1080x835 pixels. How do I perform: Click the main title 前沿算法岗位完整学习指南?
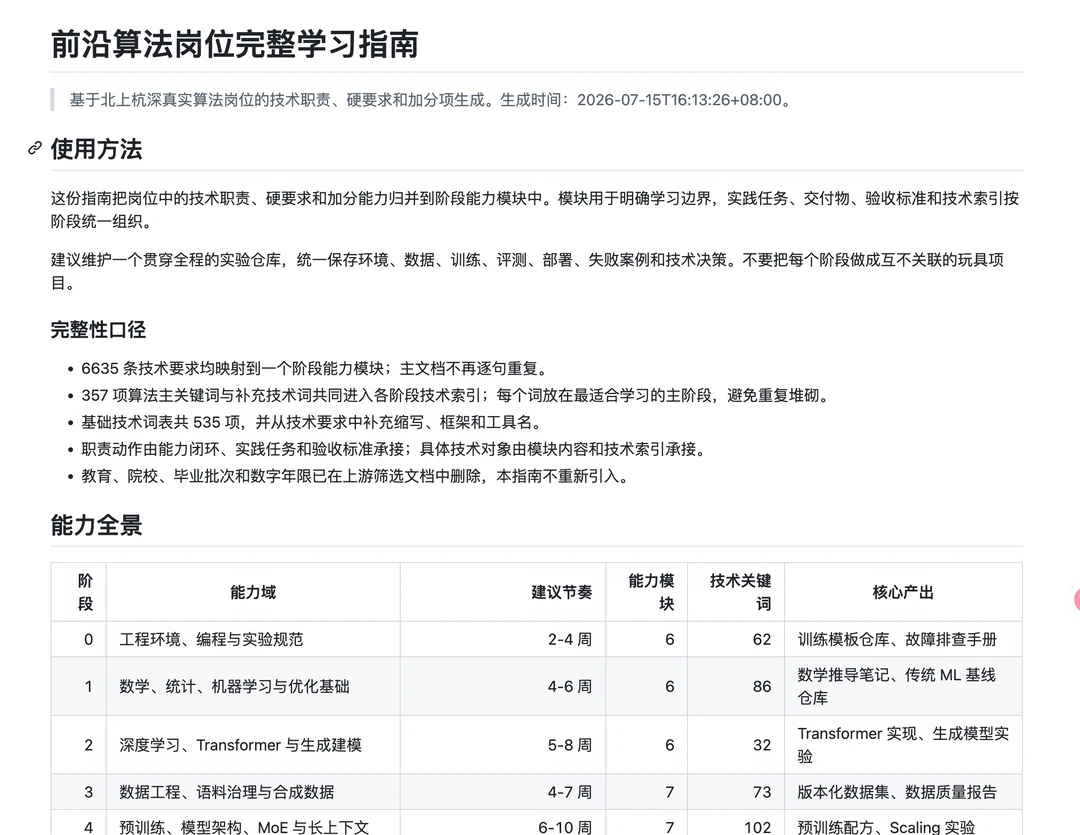click(235, 44)
